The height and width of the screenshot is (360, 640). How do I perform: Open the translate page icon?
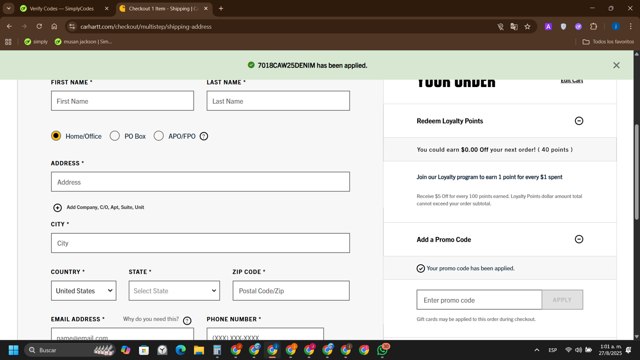click(514, 27)
